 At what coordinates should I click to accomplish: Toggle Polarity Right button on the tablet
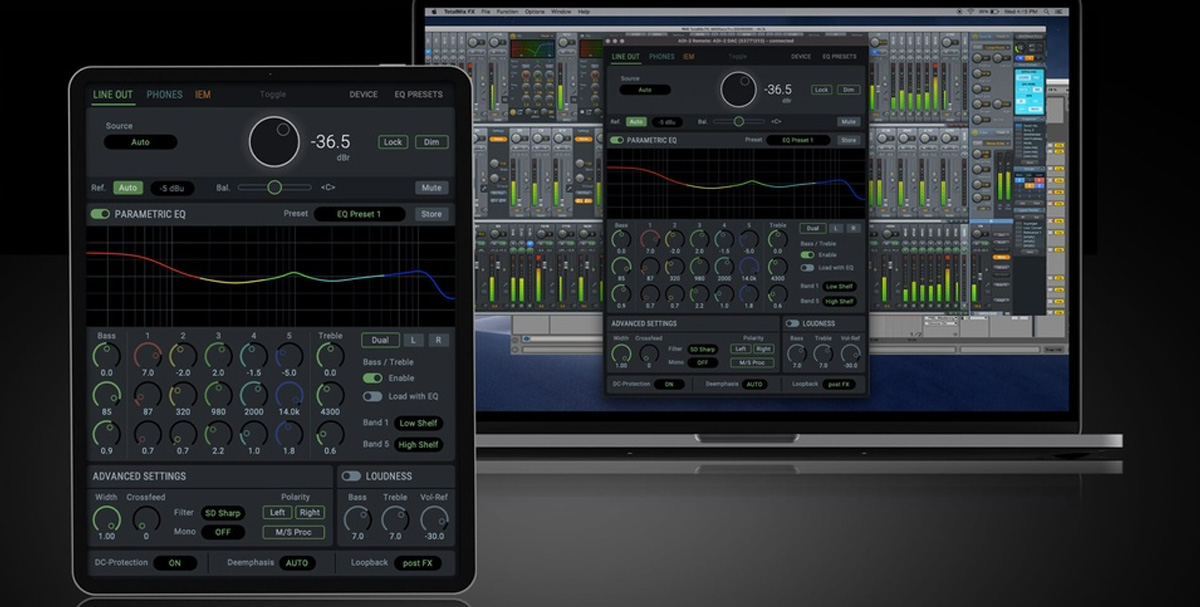[x=310, y=512]
